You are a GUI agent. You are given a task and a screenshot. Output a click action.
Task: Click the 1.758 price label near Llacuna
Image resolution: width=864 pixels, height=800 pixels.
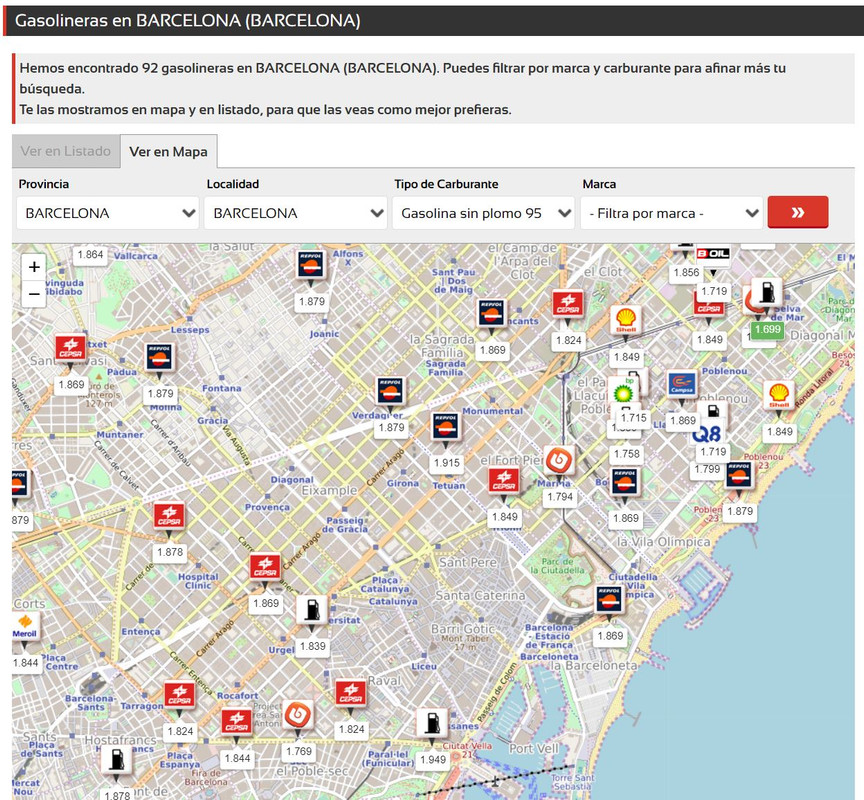coord(627,453)
